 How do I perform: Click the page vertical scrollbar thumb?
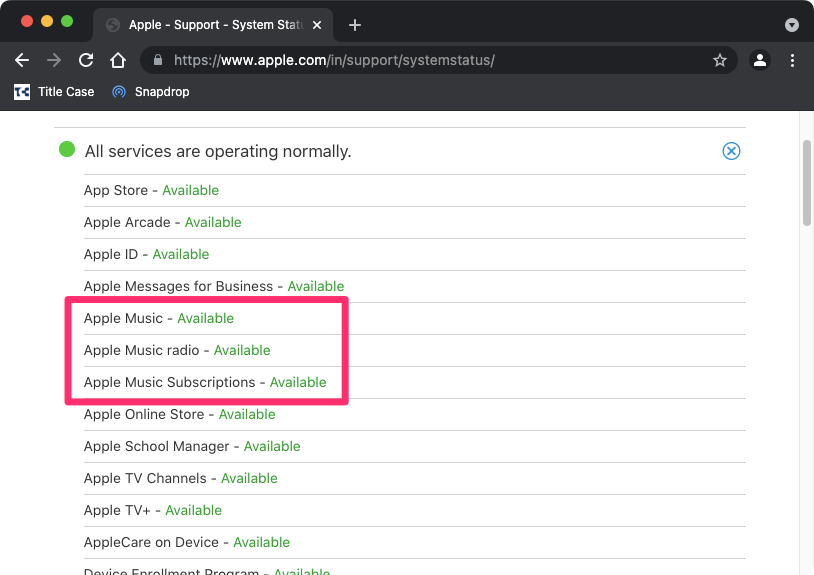pos(807,183)
